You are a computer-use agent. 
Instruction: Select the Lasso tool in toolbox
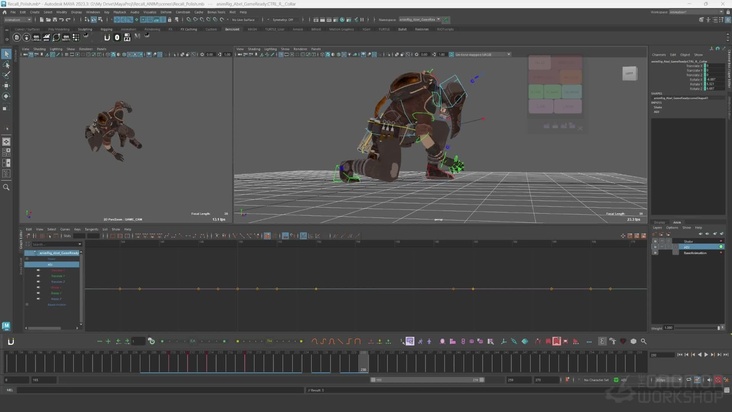point(6,65)
